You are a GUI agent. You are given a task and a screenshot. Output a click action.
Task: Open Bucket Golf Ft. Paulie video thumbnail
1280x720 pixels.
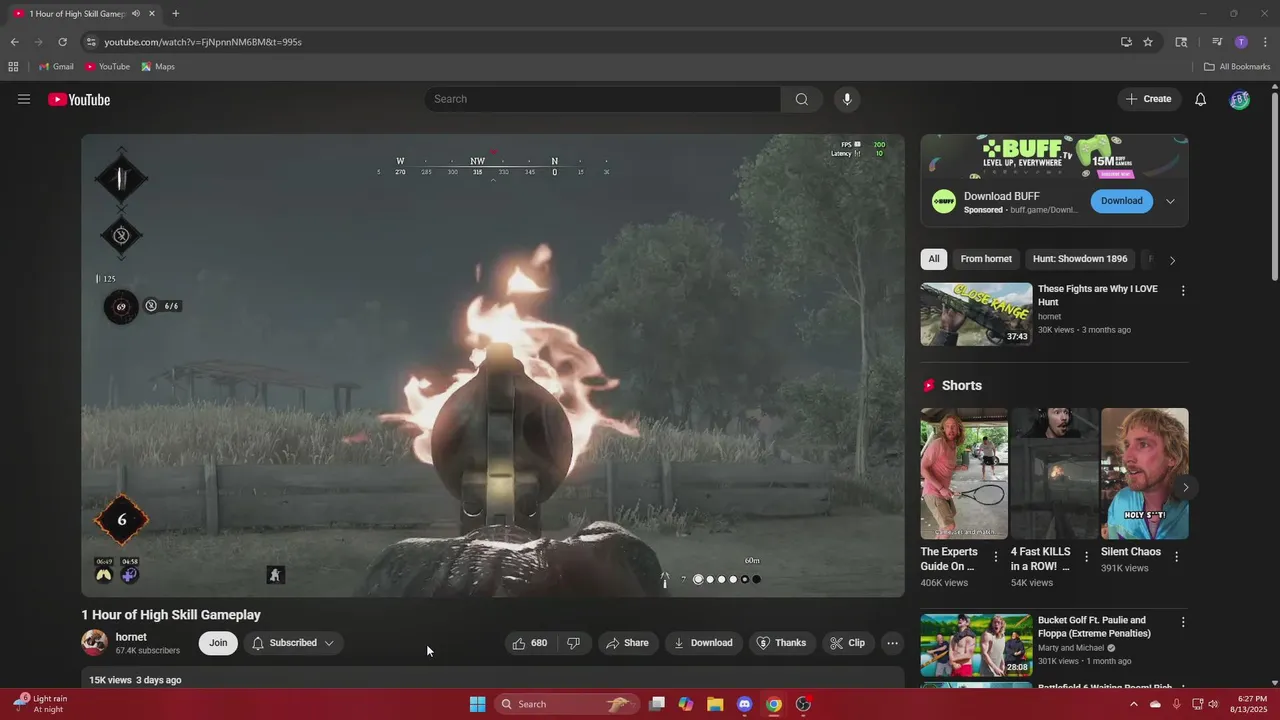pyautogui.click(x=976, y=645)
